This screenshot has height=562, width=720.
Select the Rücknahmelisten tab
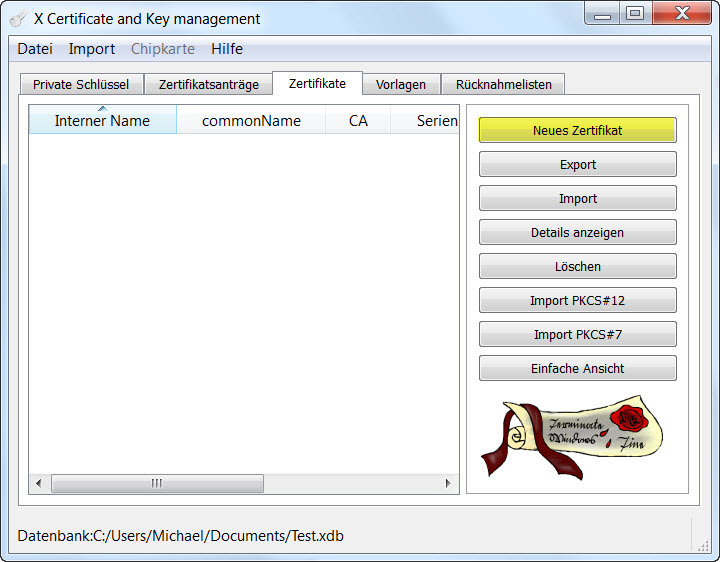coord(504,85)
